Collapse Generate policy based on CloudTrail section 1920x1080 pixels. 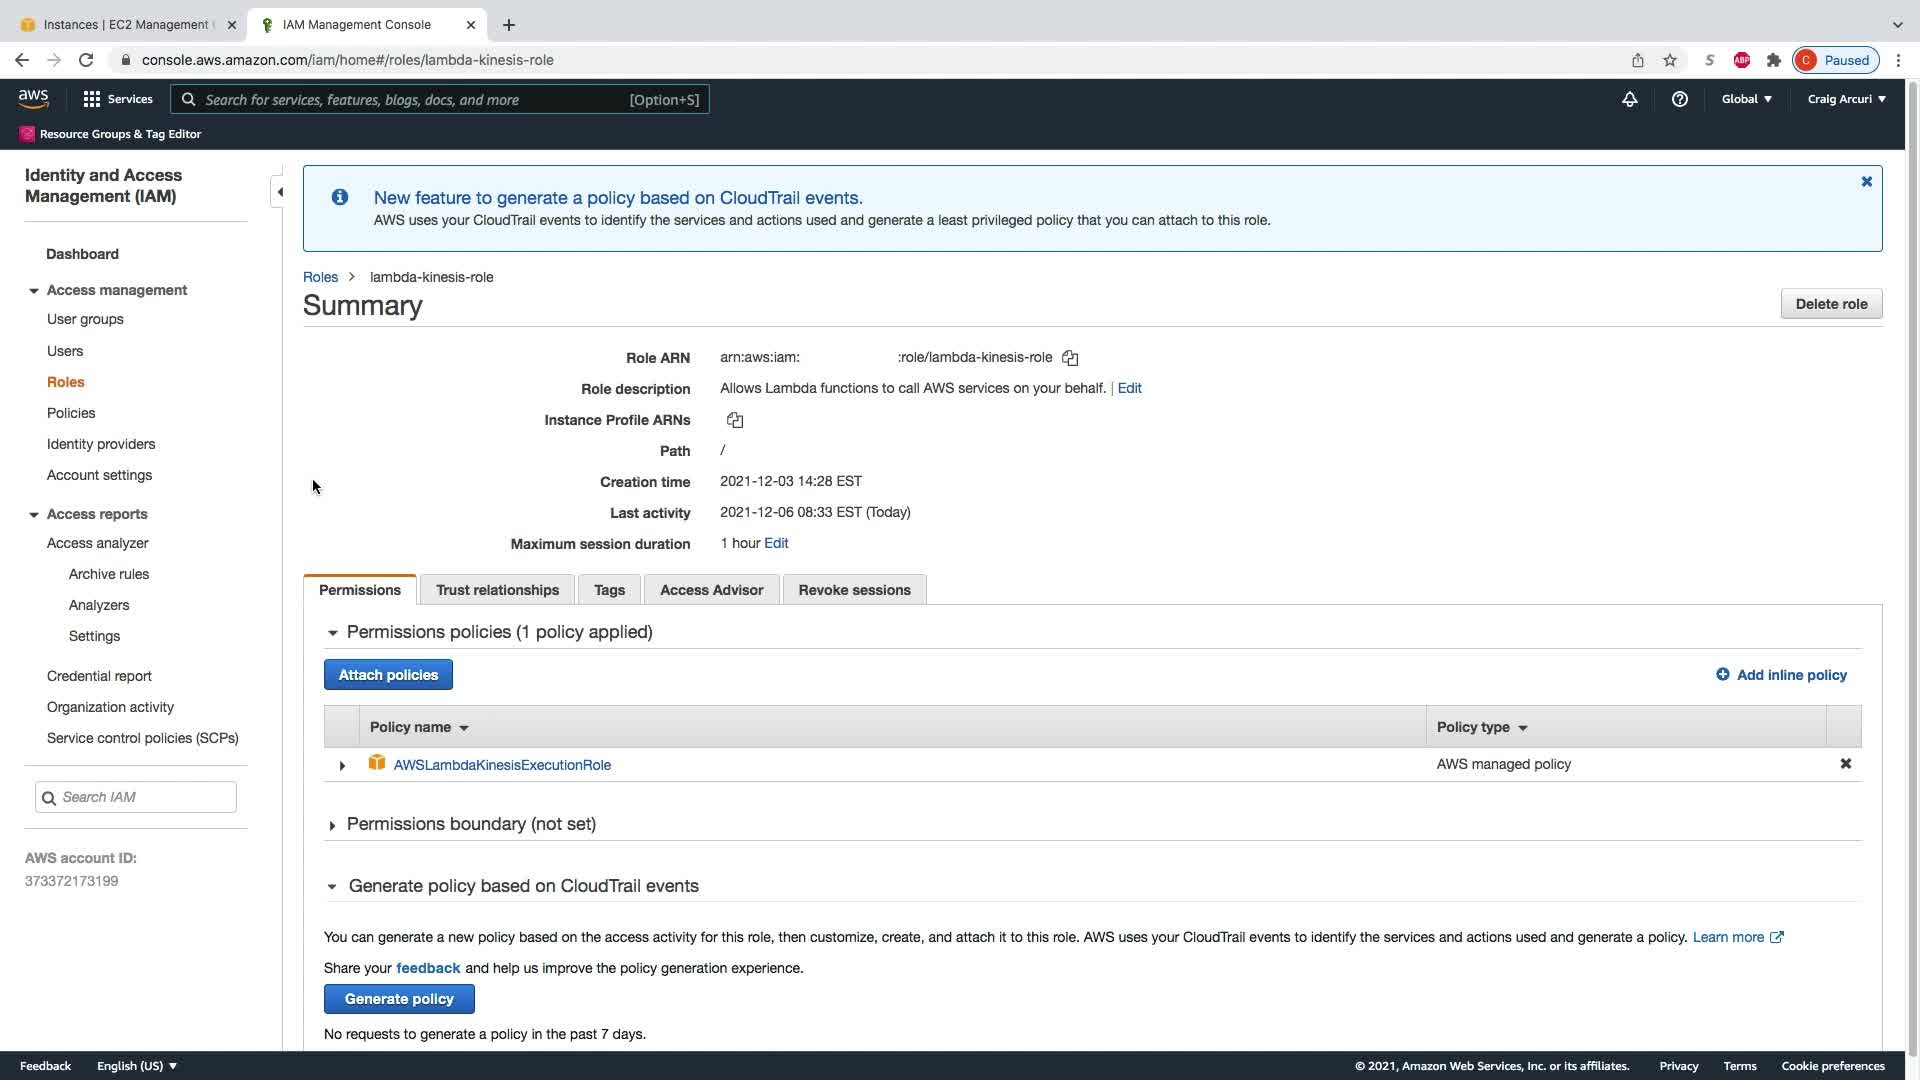332,887
